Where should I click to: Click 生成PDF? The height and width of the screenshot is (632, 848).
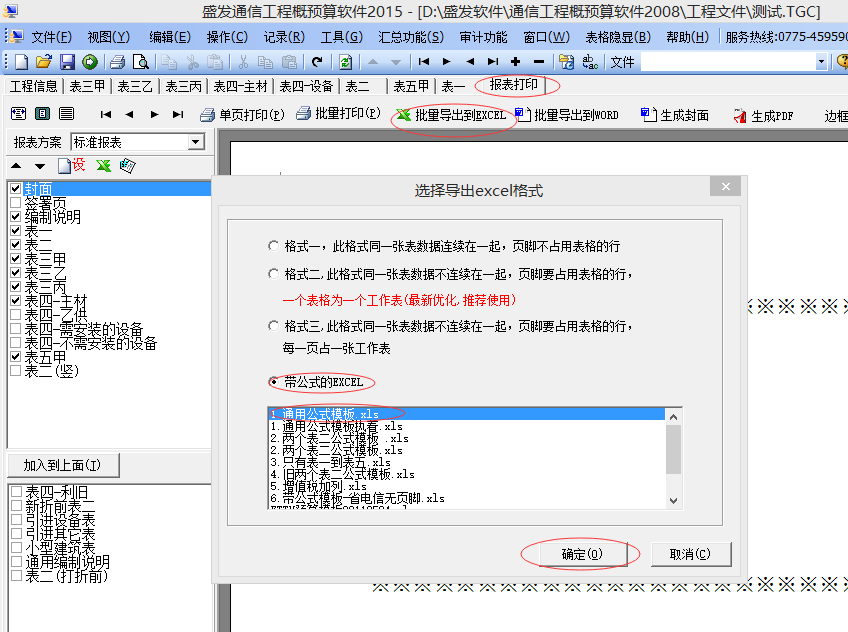[764, 116]
